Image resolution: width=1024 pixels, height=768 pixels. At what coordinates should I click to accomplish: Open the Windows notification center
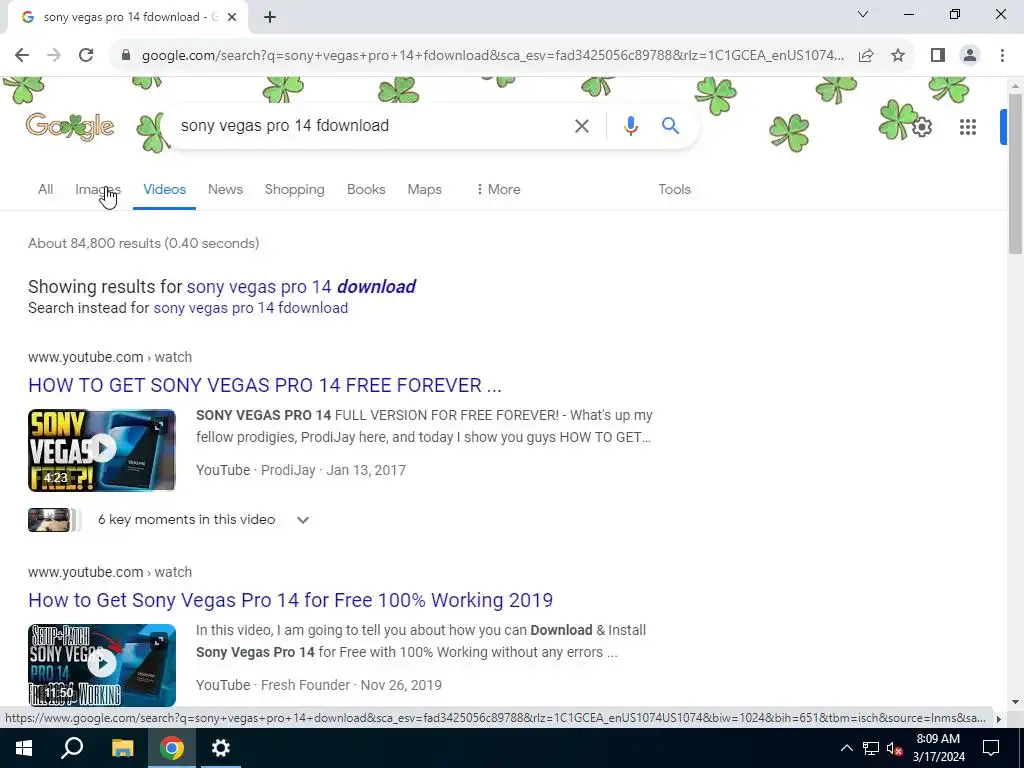[x=991, y=748]
